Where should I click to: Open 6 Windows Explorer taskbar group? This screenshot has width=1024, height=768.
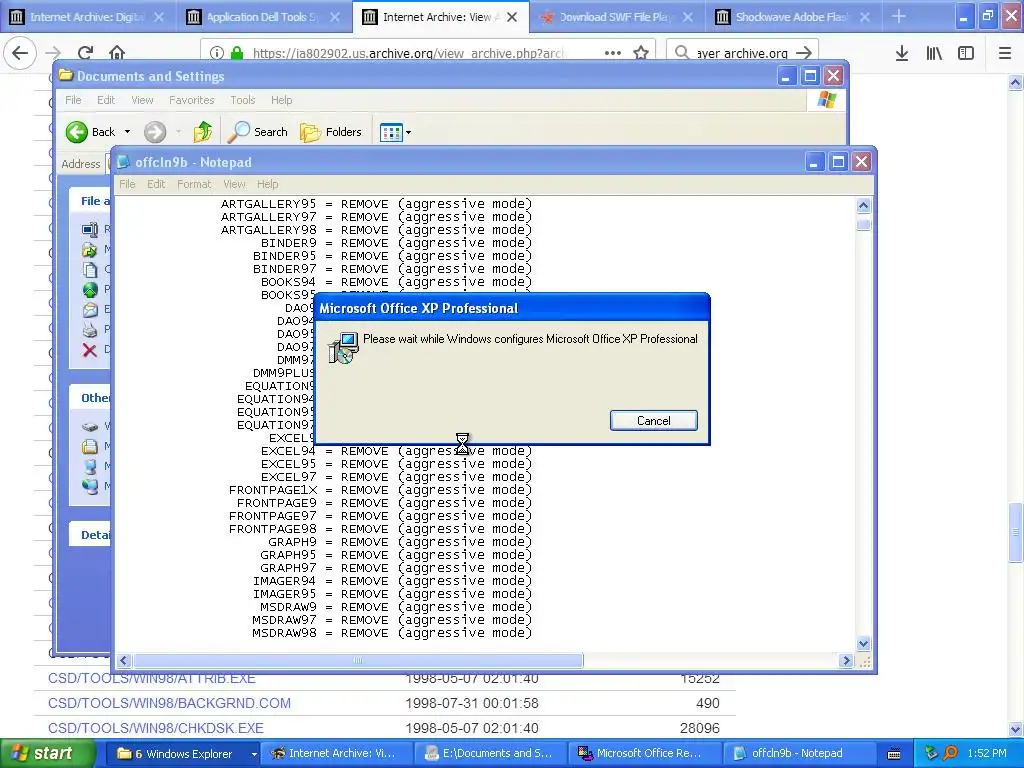tap(185, 754)
